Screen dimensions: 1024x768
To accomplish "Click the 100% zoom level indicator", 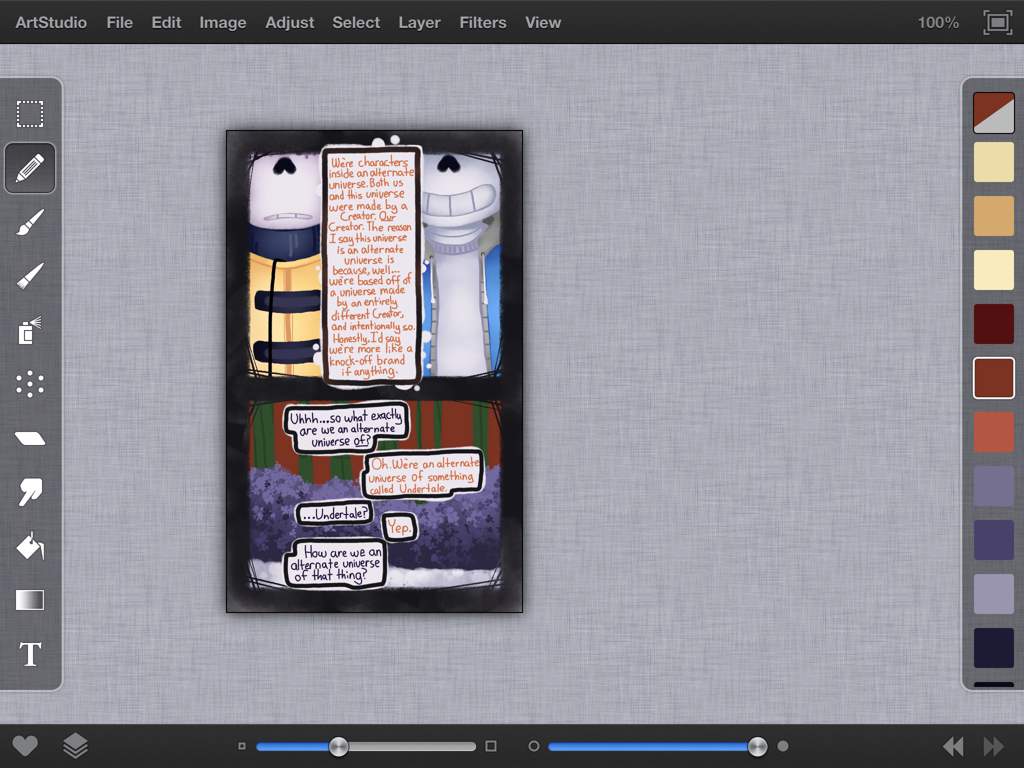I will [938, 22].
